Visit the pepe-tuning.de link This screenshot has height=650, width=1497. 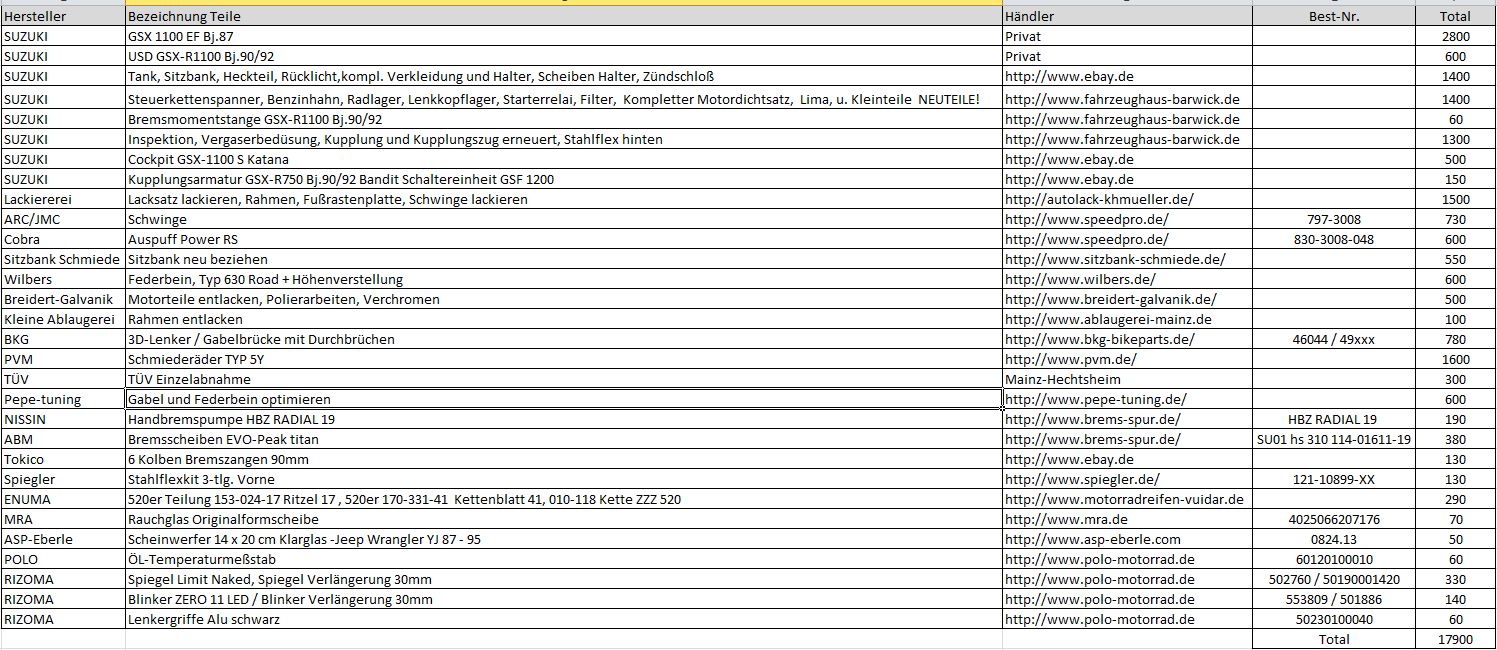tap(1095, 400)
